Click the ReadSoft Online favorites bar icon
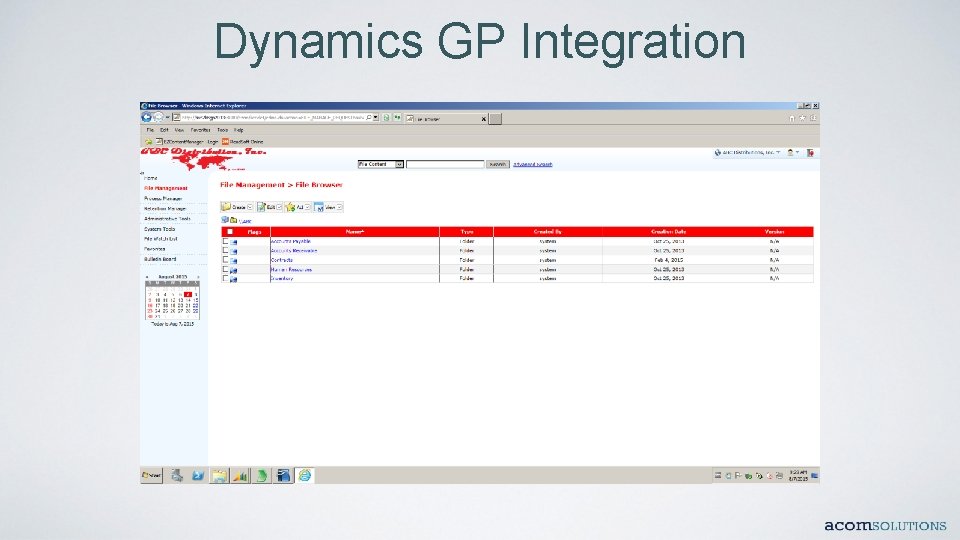The width and height of the screenshot is (960, 540). click(x=225, y=141)
